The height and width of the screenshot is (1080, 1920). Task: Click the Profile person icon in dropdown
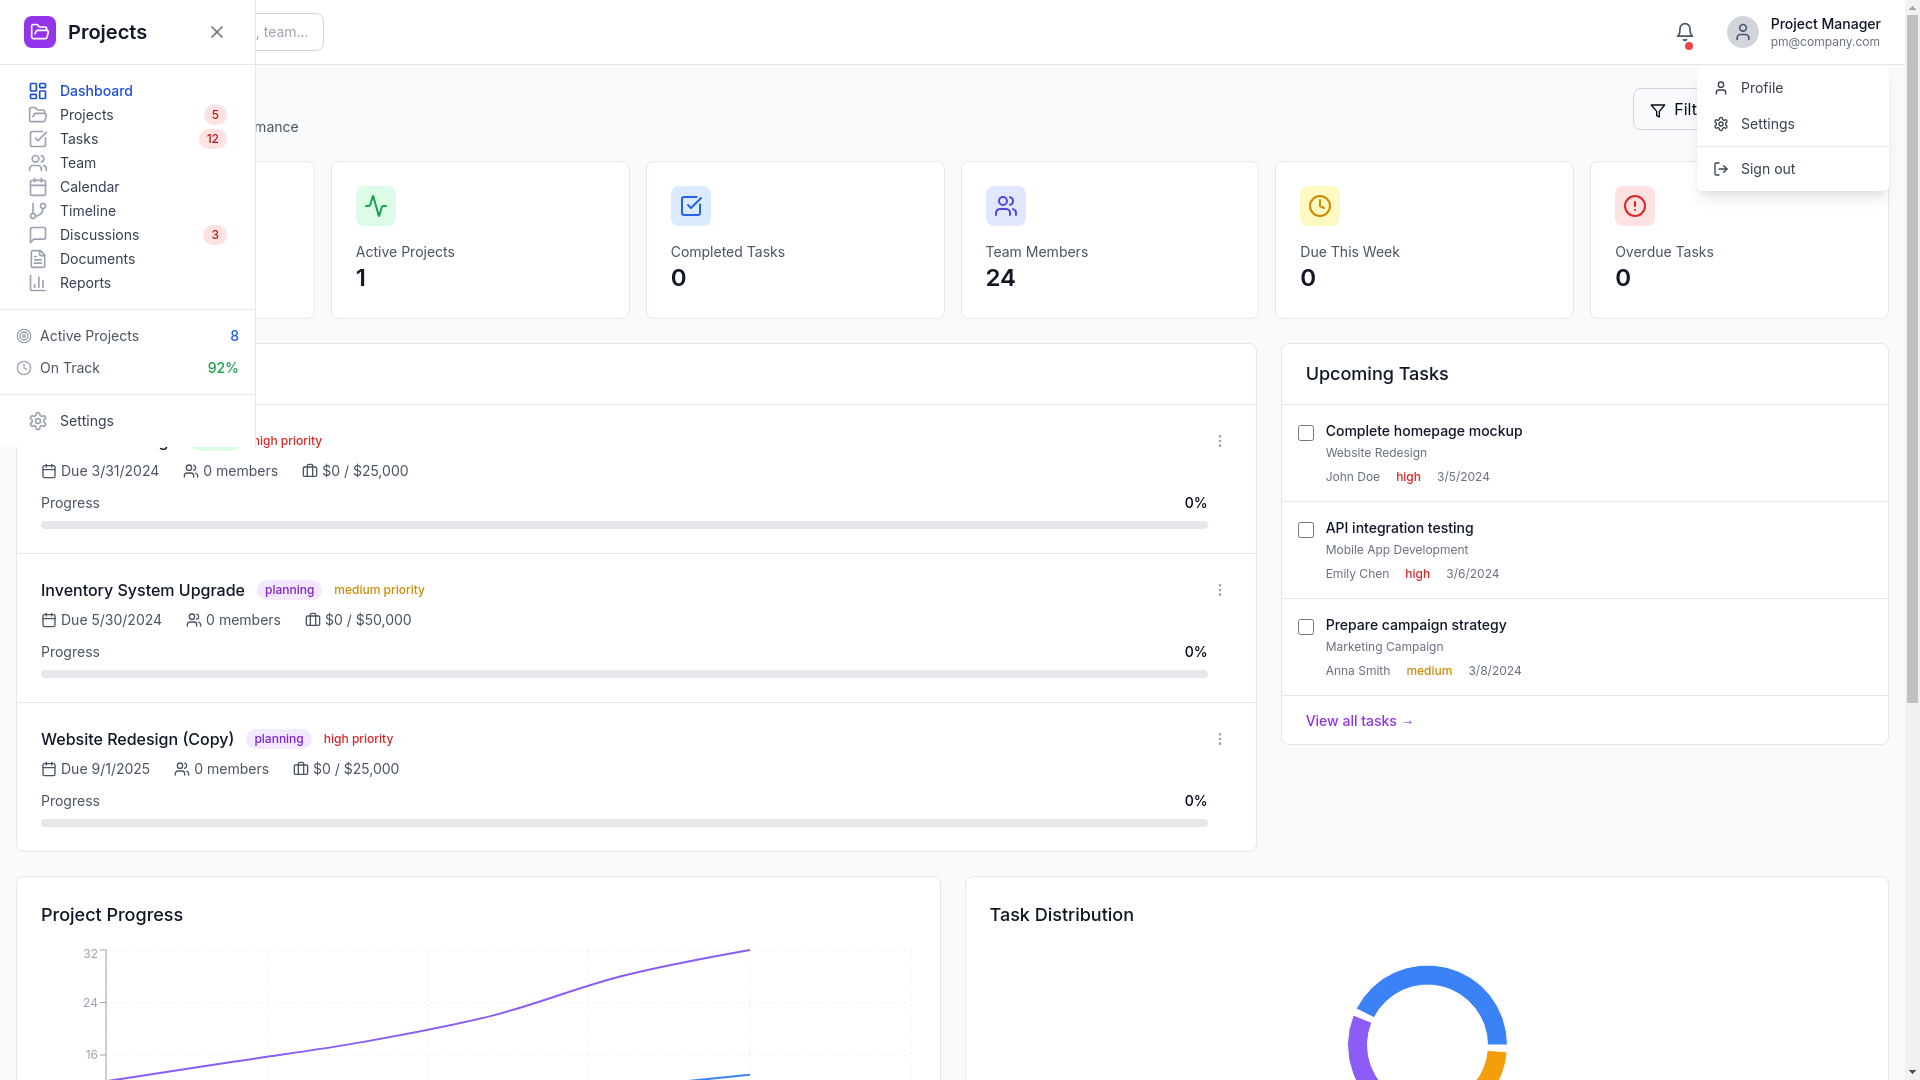click(1721, 88)
